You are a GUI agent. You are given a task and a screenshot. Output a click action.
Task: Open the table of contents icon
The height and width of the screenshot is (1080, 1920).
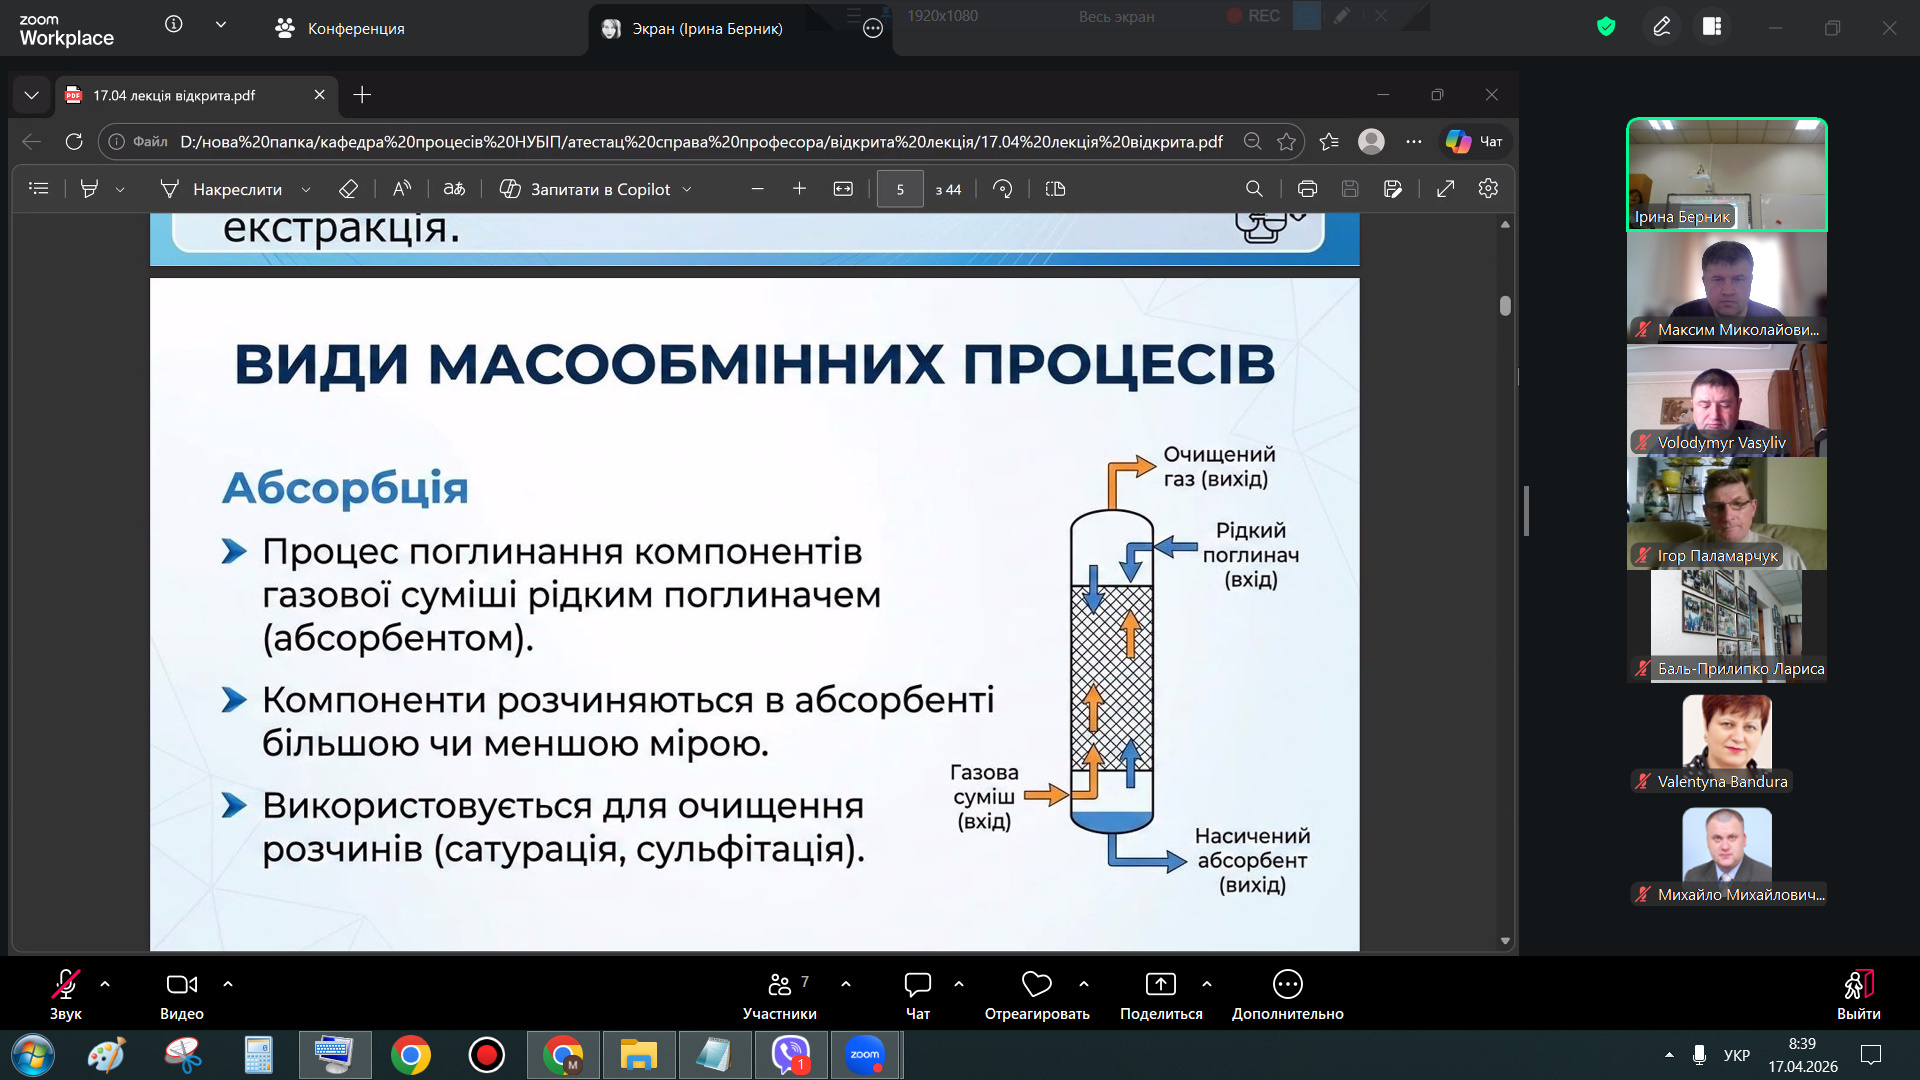point(39,189)
